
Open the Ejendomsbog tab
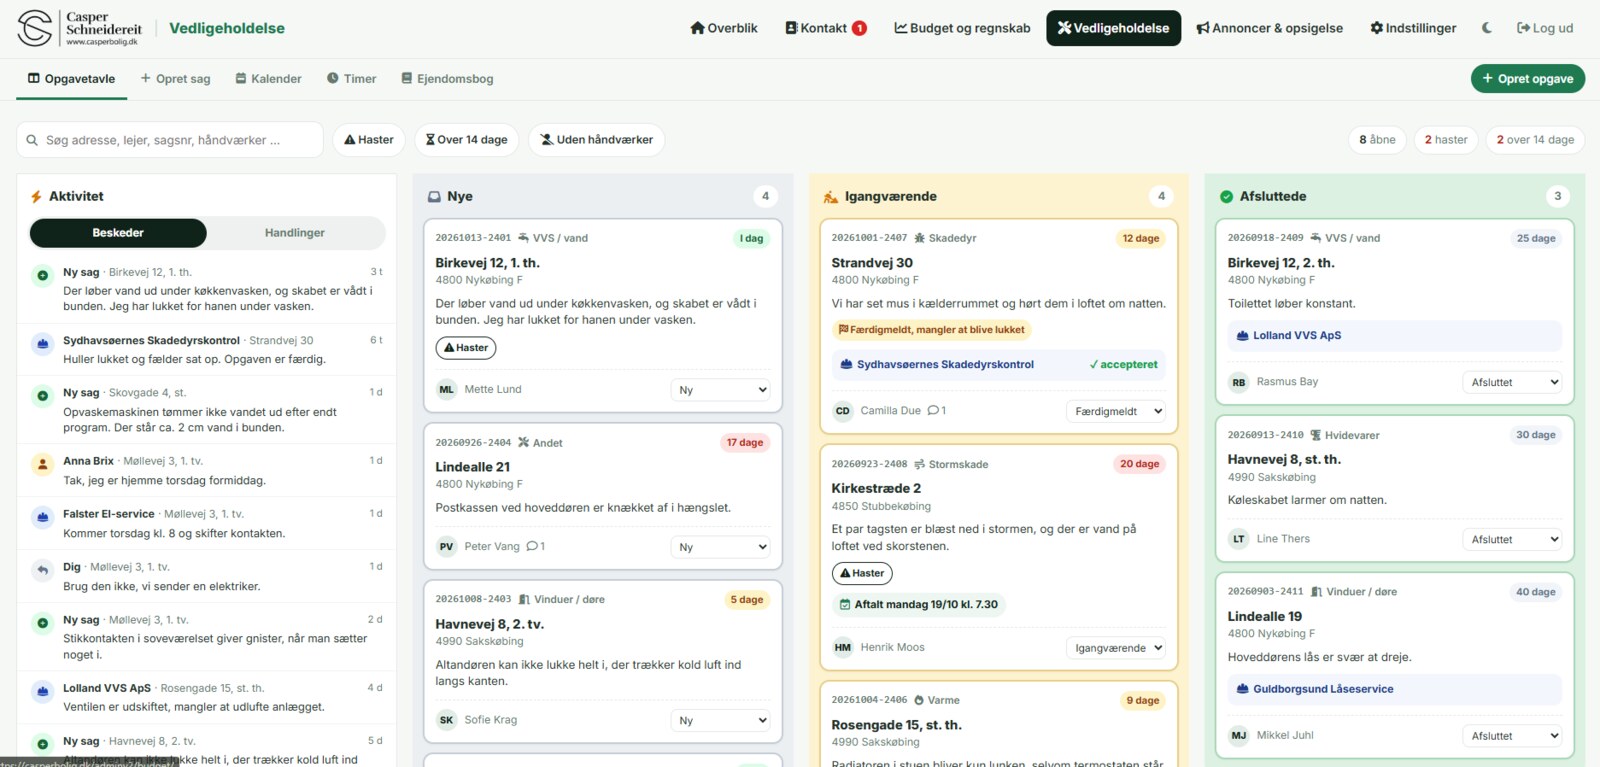pyautogui.click(x=447, y=79)
